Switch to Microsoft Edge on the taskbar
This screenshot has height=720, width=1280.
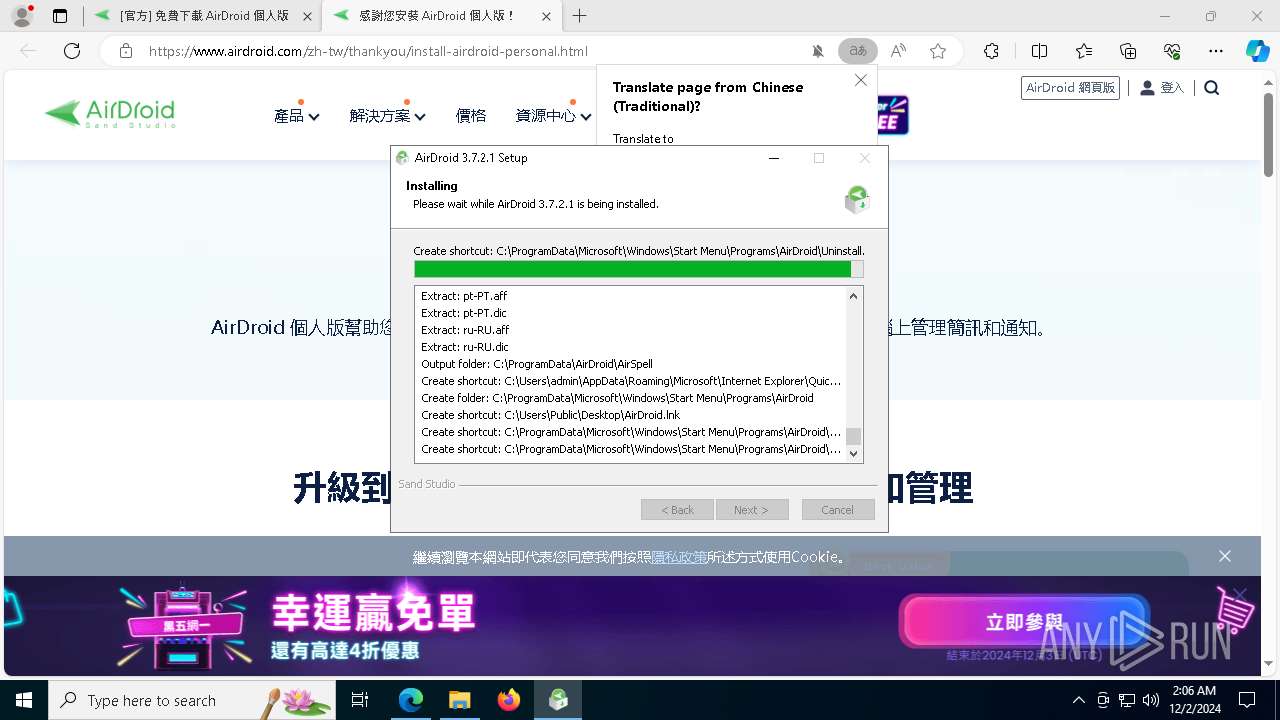[411, 700]
